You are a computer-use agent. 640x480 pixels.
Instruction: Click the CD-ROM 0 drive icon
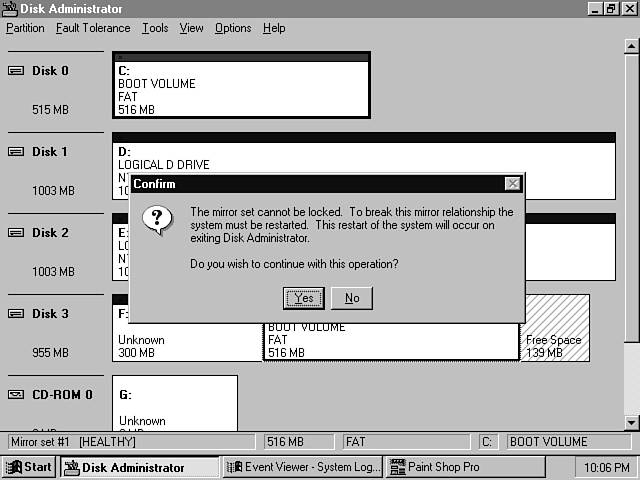click(15, 395)
